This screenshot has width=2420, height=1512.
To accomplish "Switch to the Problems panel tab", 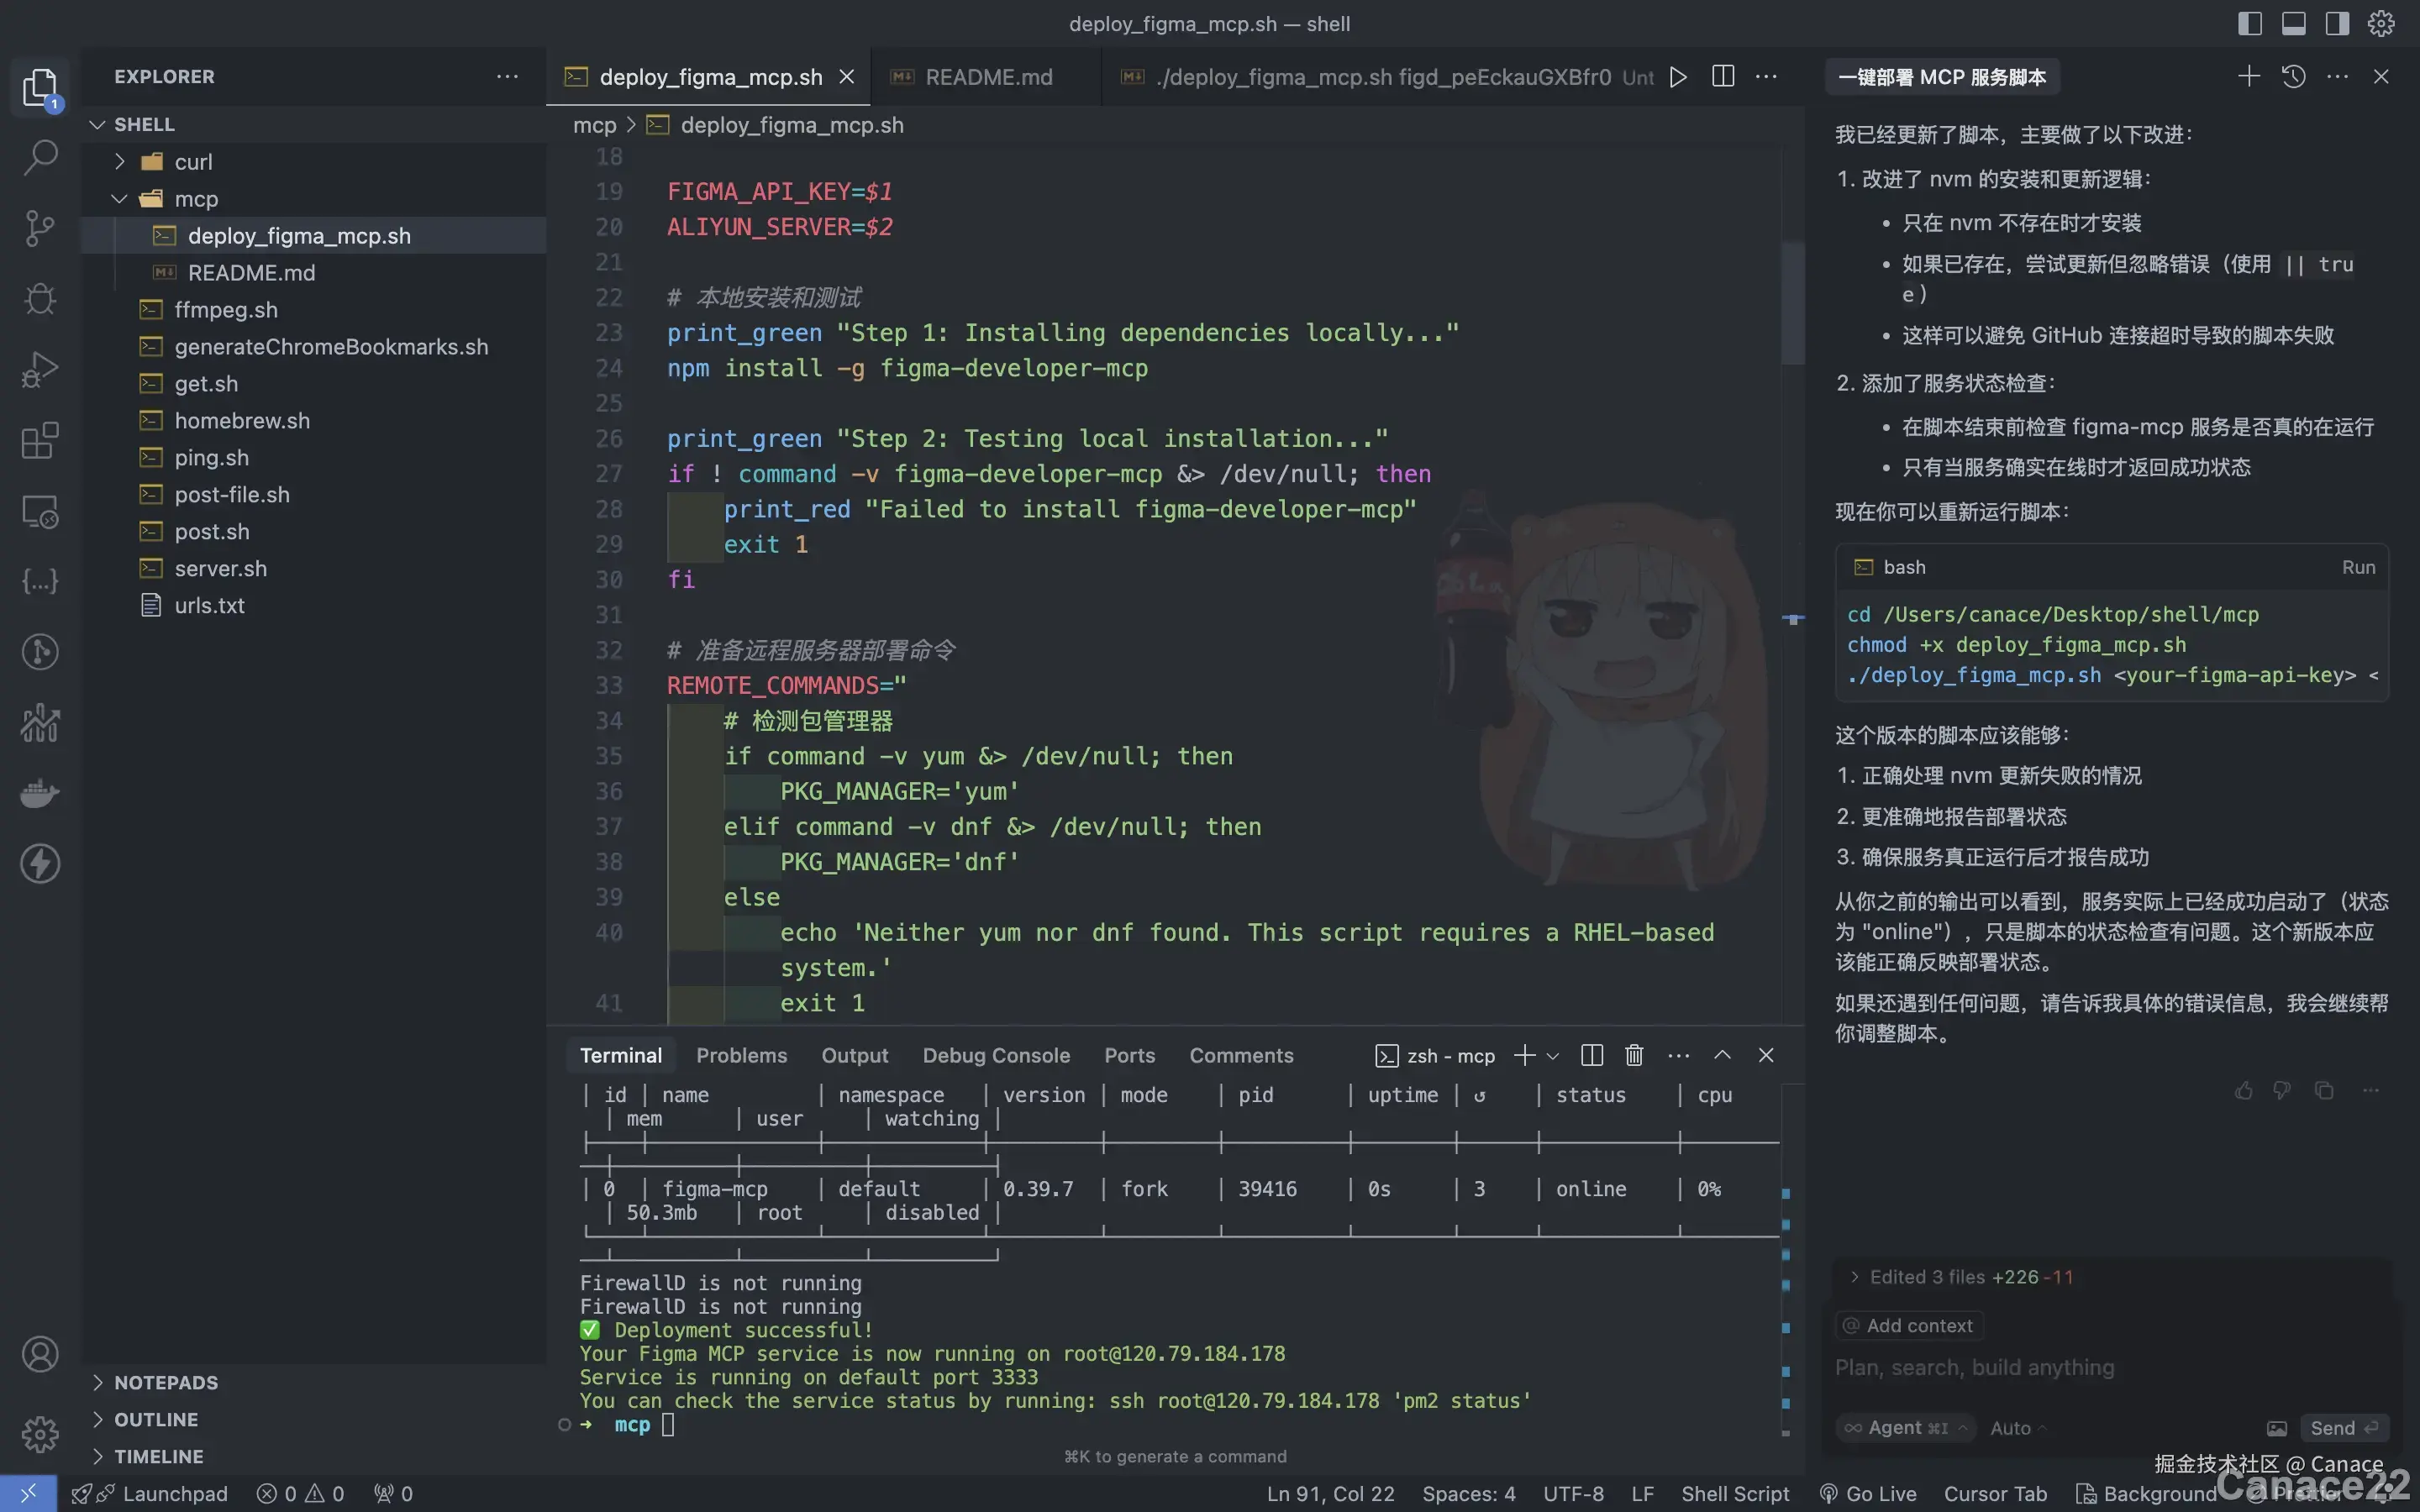I will (x=741, y=1055).
